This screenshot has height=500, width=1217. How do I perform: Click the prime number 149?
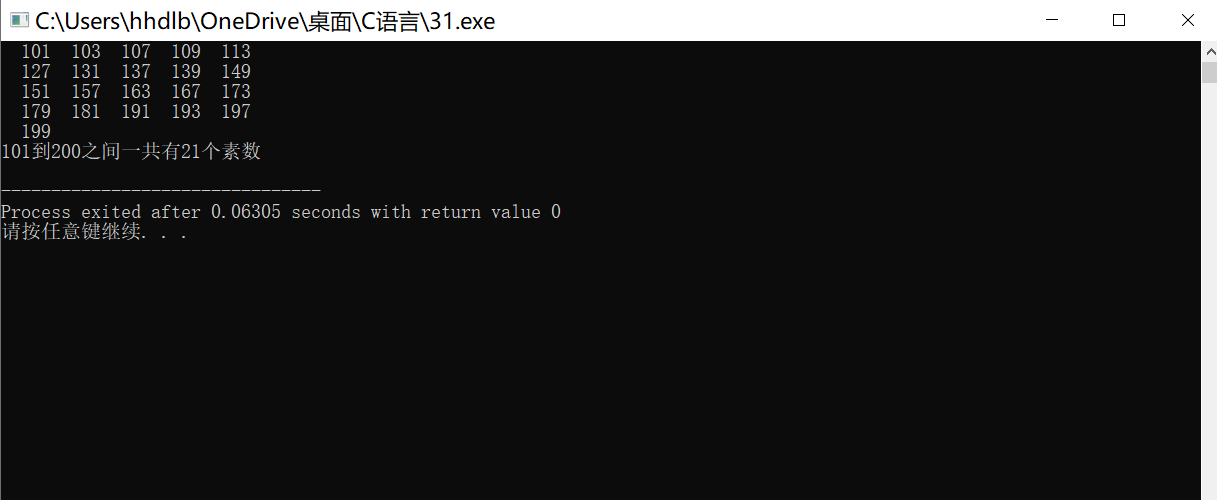236,72
